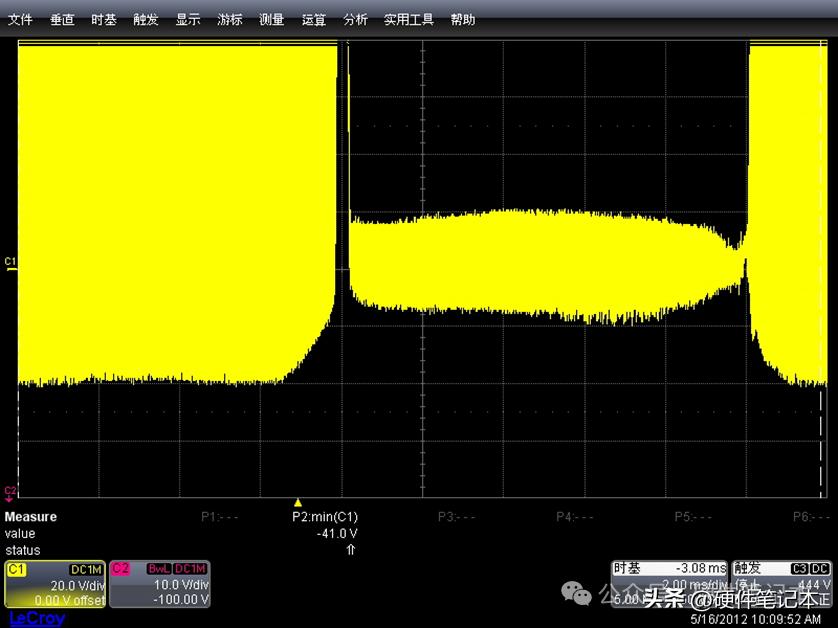838x628 pixels.
Task: Open the 测量 (Measure) menu
Action: [271, 19]
